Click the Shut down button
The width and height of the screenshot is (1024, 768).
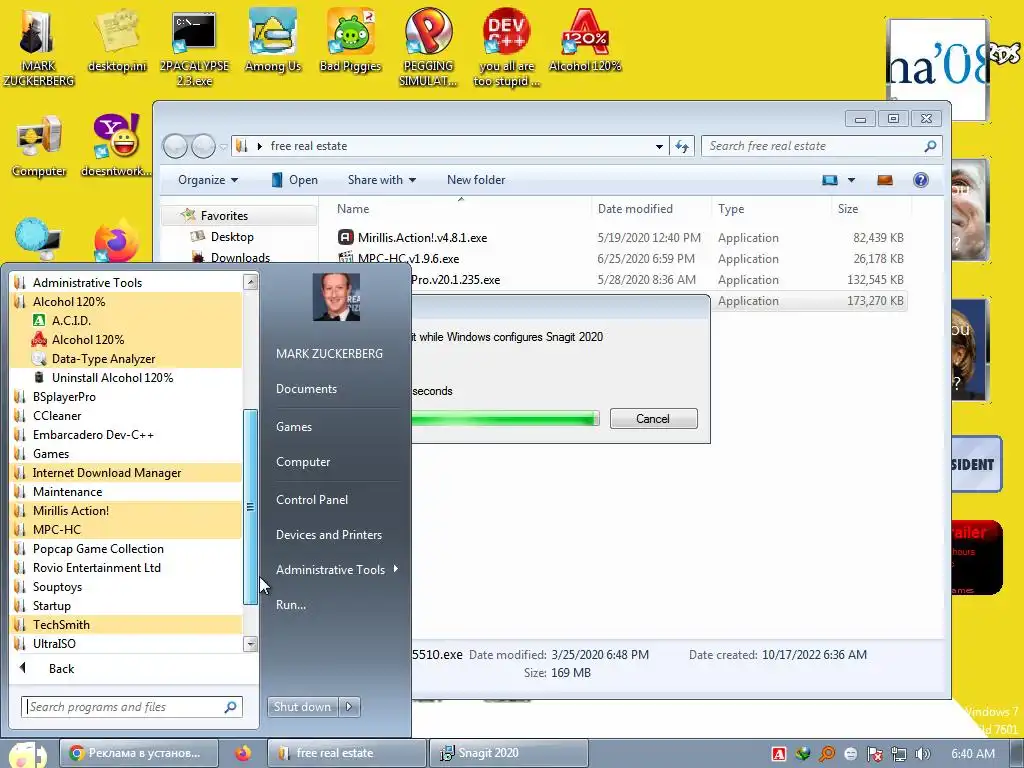303,707
